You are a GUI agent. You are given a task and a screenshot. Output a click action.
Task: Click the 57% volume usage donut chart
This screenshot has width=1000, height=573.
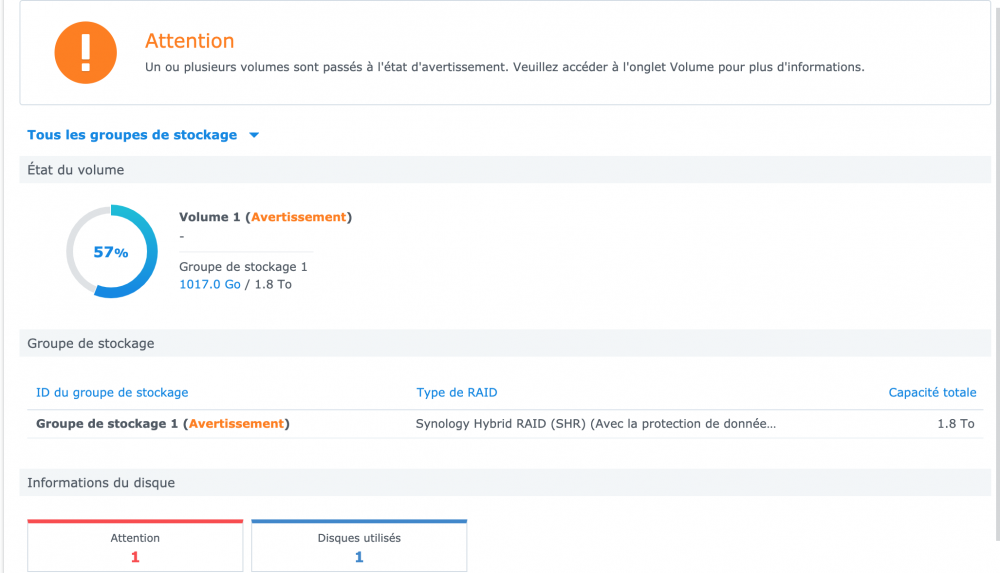click(x=112, y=252)
